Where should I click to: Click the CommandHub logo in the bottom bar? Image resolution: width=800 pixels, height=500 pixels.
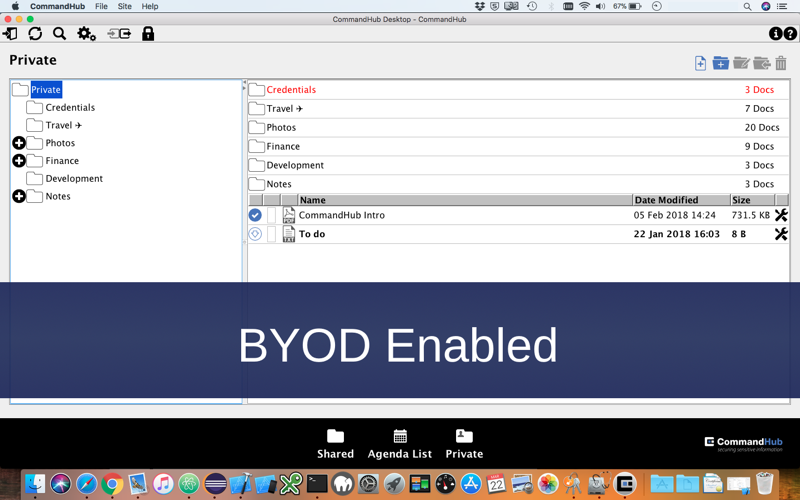tap(743, 444)
